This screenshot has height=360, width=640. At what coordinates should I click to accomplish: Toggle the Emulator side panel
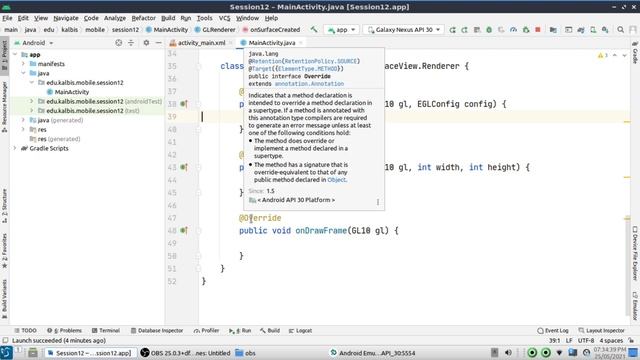pyautogui.click(x=635, y=306)
